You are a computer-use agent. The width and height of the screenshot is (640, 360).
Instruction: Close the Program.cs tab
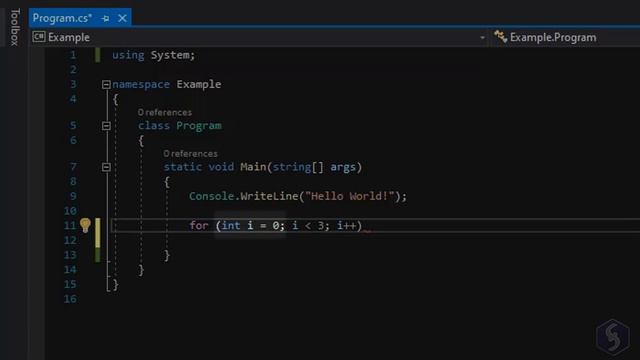(x=122, y=18)
